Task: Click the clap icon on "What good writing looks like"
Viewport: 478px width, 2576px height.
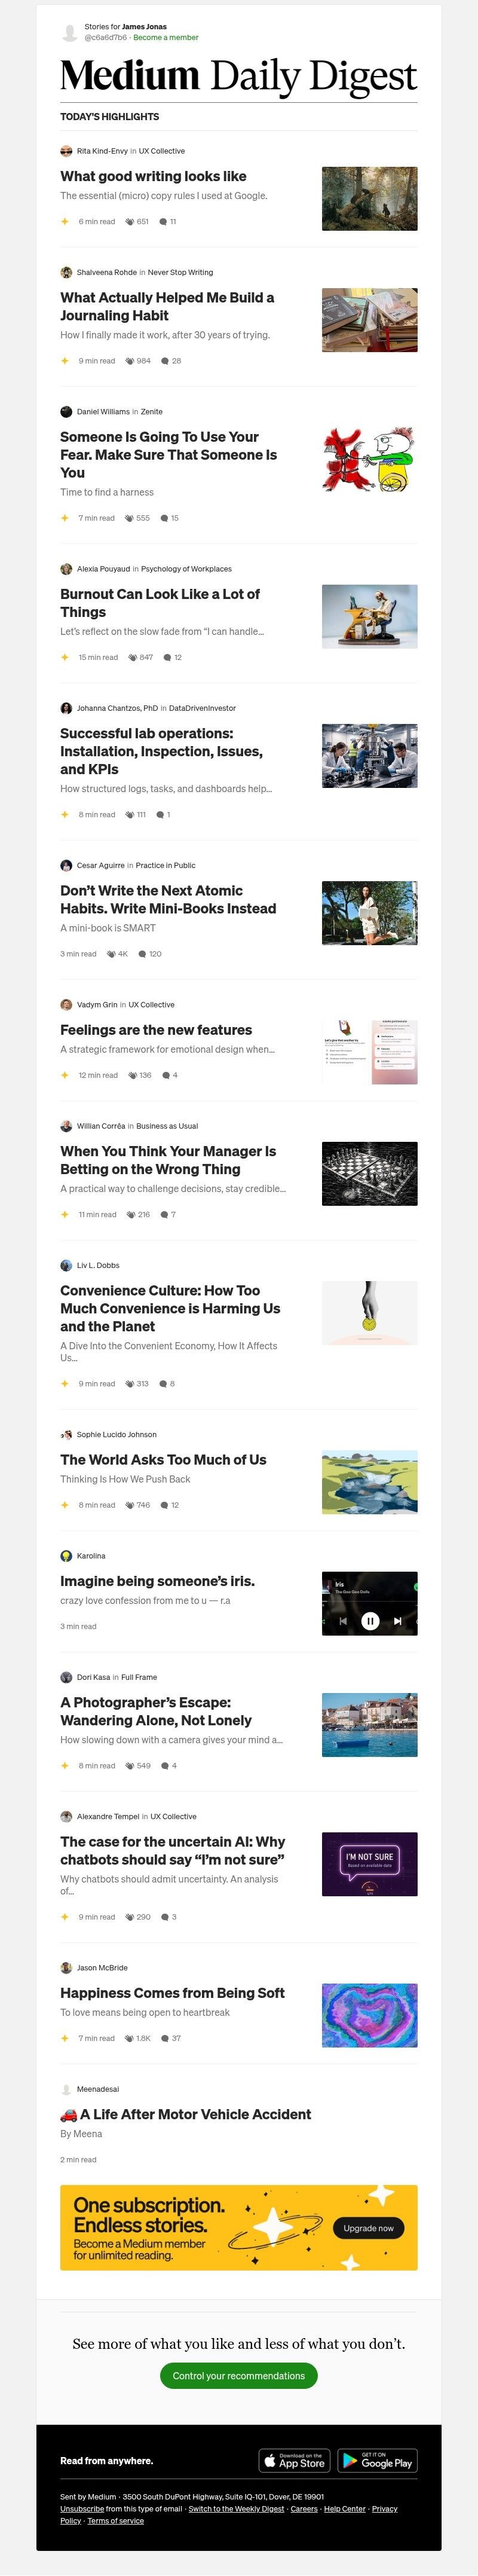Action: pyautogui.click(x=131, y=221)
